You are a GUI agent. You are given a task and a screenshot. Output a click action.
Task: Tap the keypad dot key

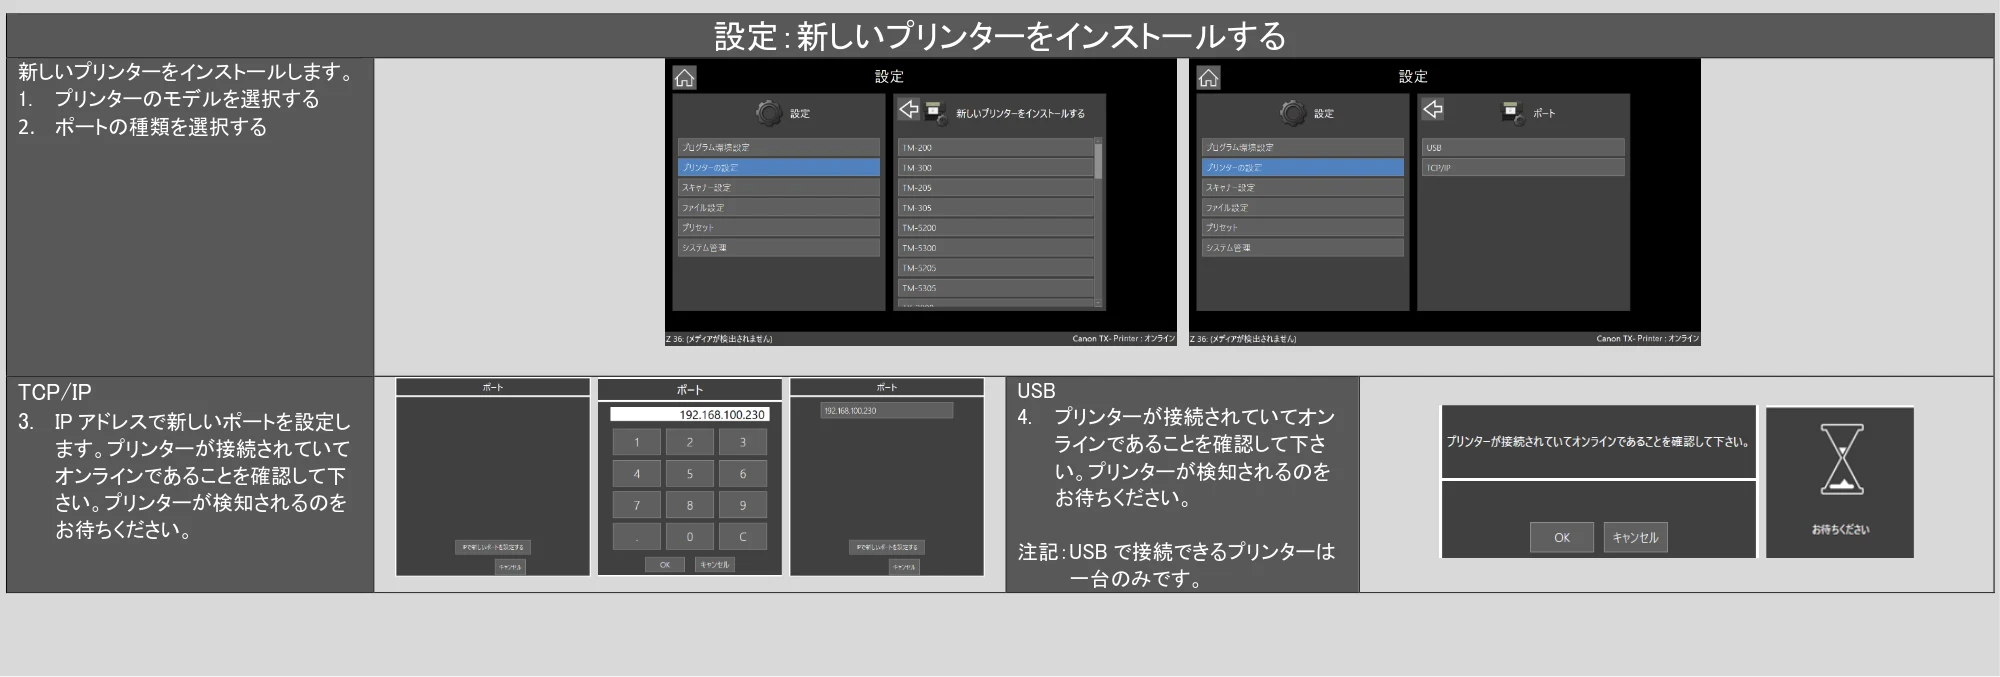click(636, 536)
